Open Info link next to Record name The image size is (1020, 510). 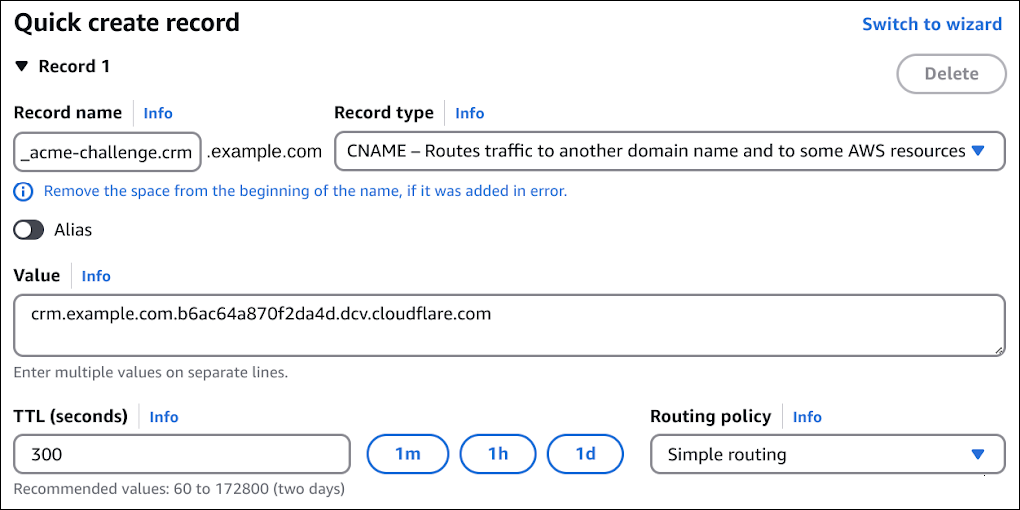[158, 113]
